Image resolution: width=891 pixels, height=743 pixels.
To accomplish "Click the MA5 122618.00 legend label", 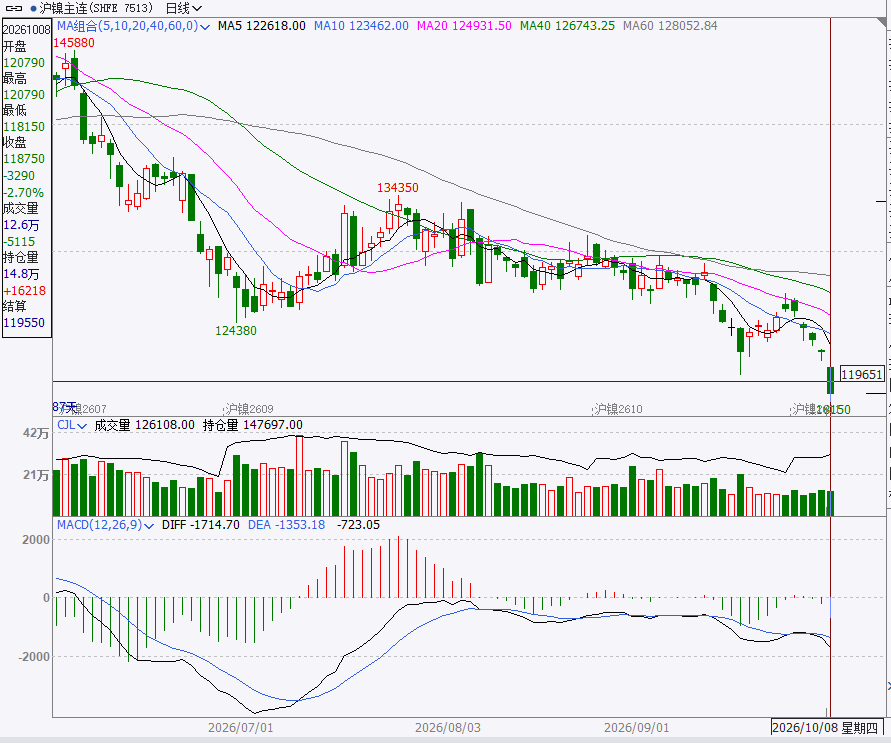I will [x=261, y=26].
